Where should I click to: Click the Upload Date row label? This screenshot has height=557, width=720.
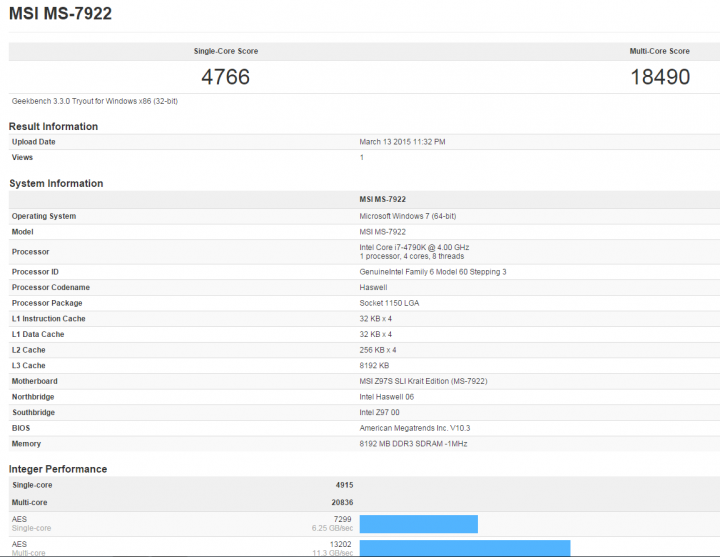(x=34, y=142)
